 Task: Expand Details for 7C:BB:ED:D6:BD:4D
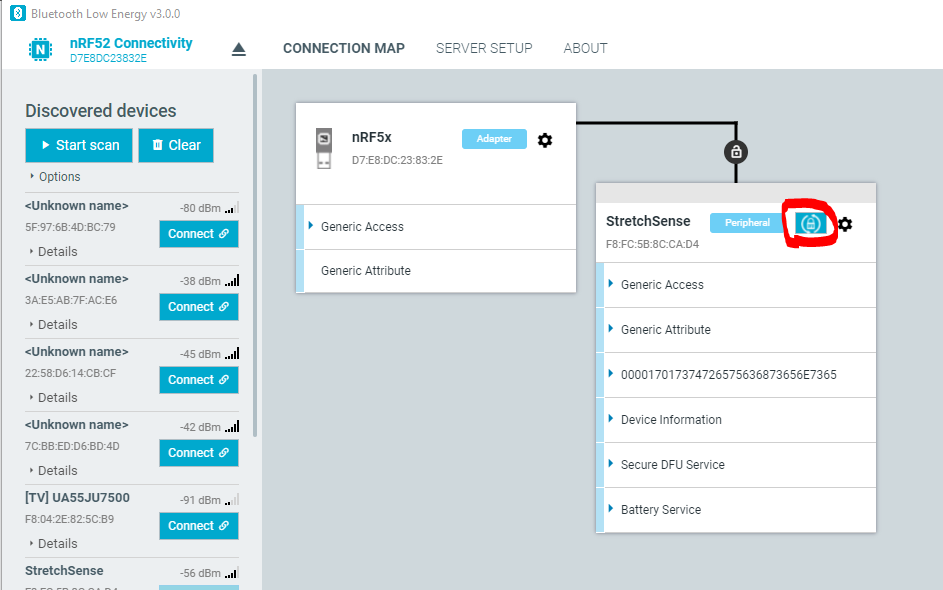[54, 470]
